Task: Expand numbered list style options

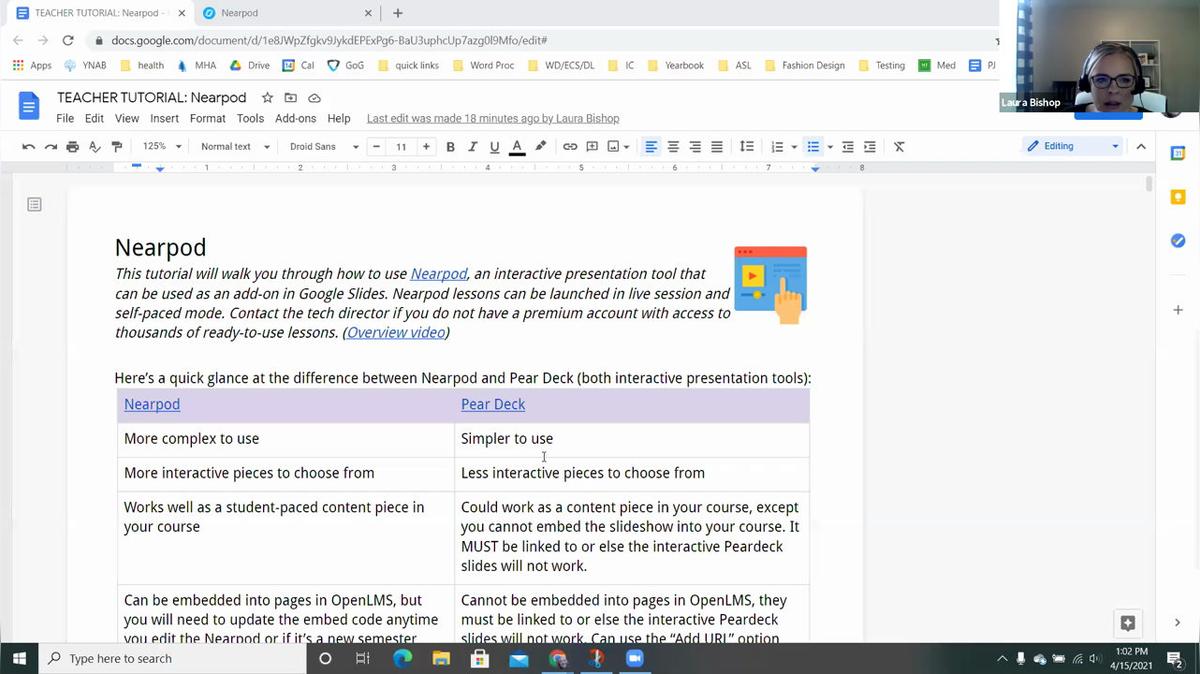Action: pos(794,147)
